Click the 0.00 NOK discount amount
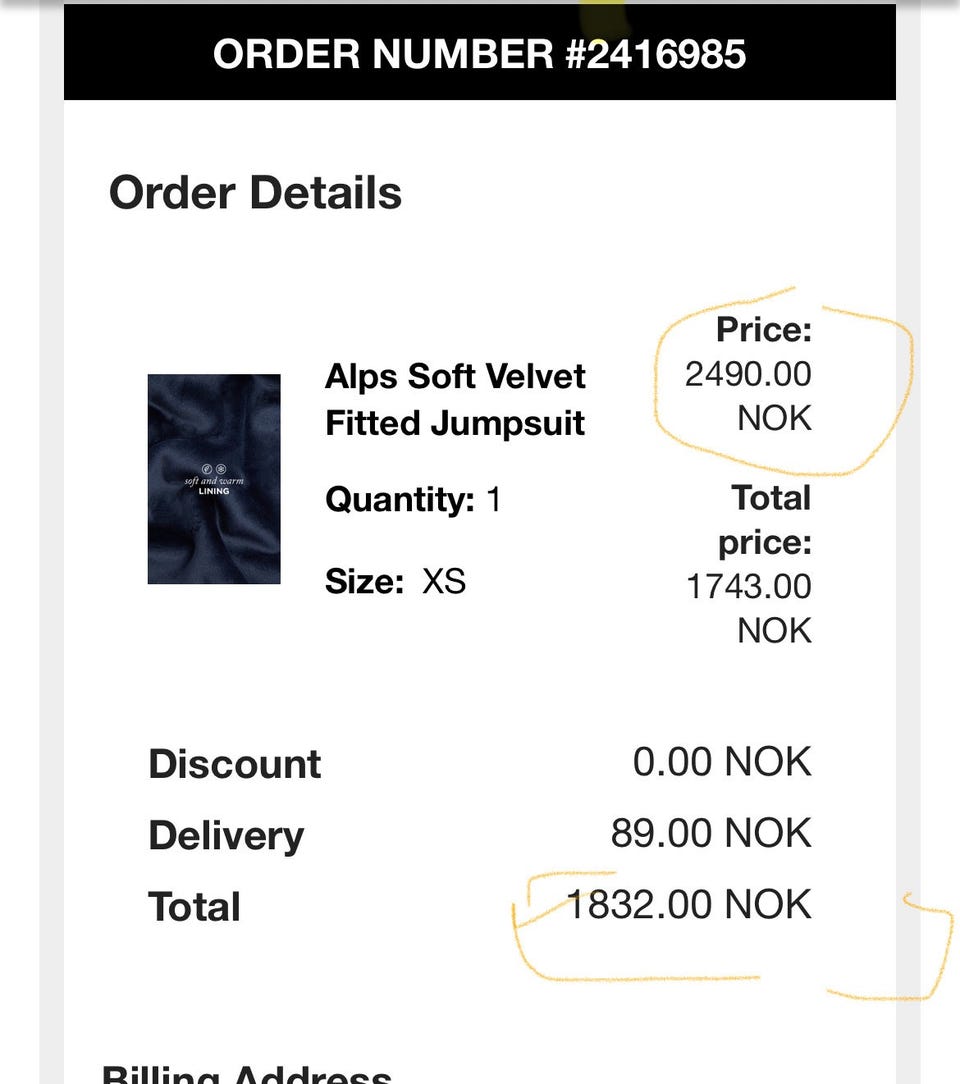 click(721, 762)
